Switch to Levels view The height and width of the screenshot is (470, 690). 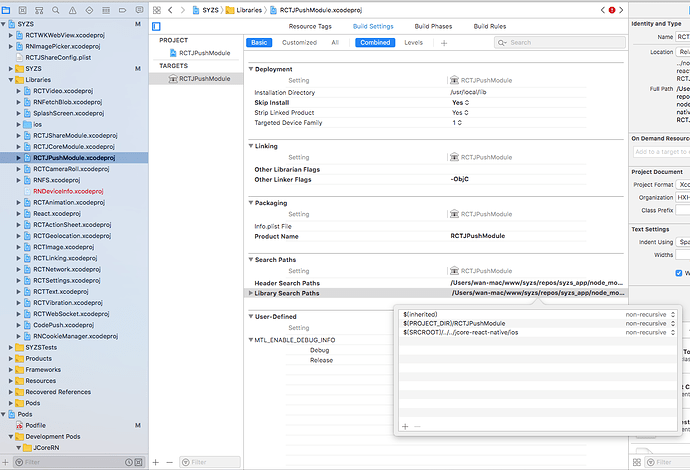413,43
